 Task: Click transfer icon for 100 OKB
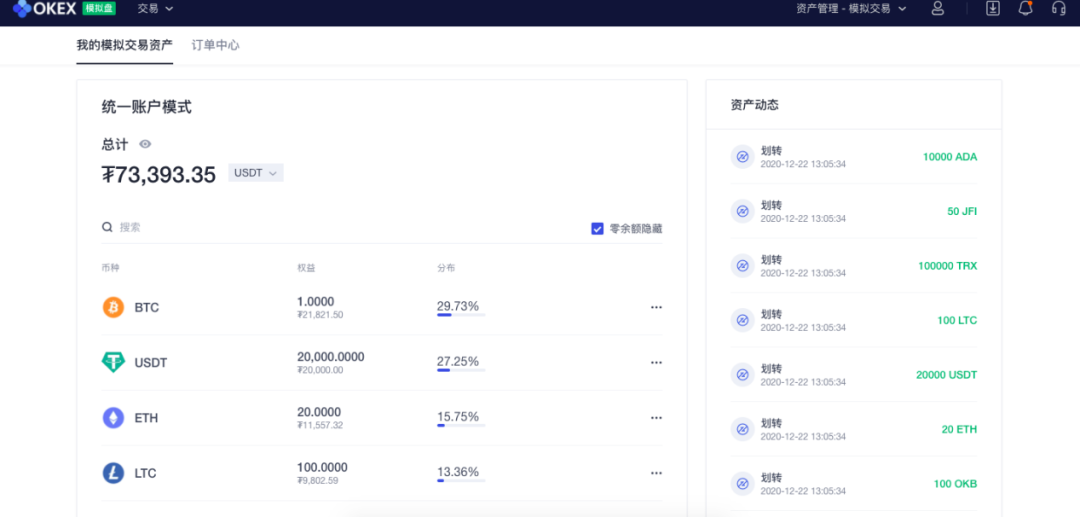click(742, 483)
